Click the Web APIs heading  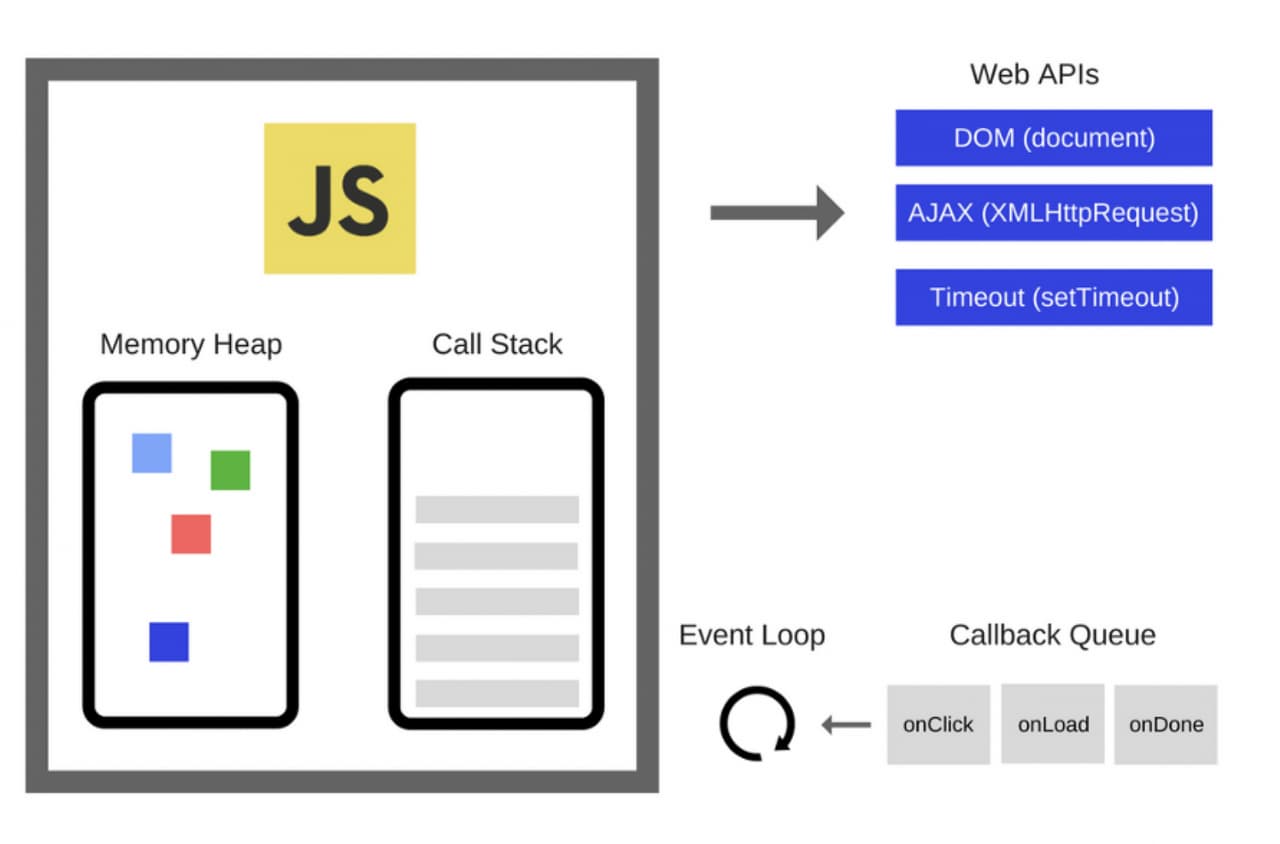(1034, 75)
